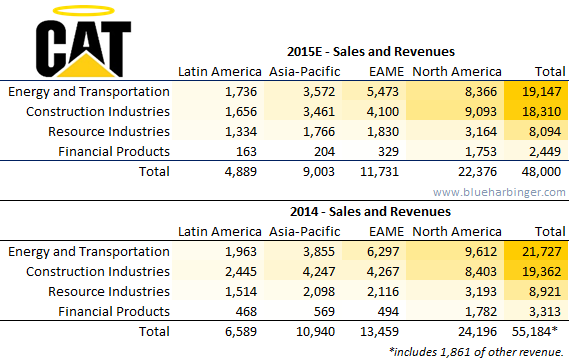This screenshot has width=570, height=362.
Task: Click the 2014 Financial Products total 3,313
Action: tap(545, 311)
